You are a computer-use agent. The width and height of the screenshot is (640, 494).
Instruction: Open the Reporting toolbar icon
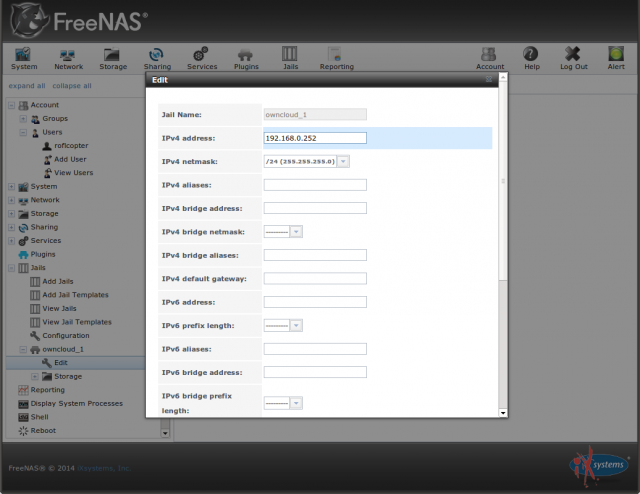click(x=336, y=58)
